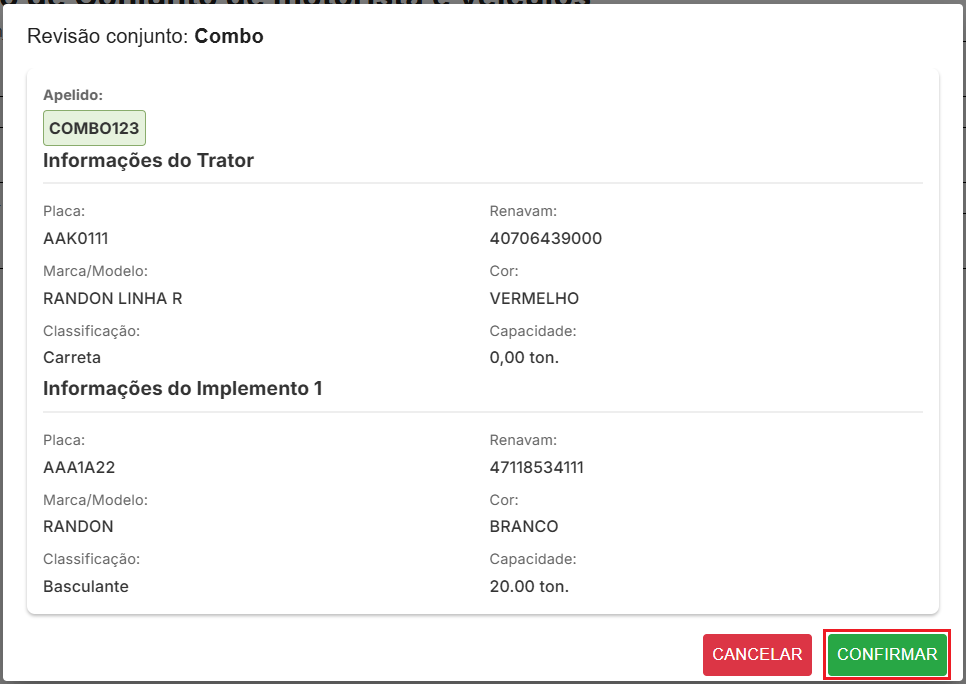Click the CONFIRMAR button

click(x=886, y=654)
